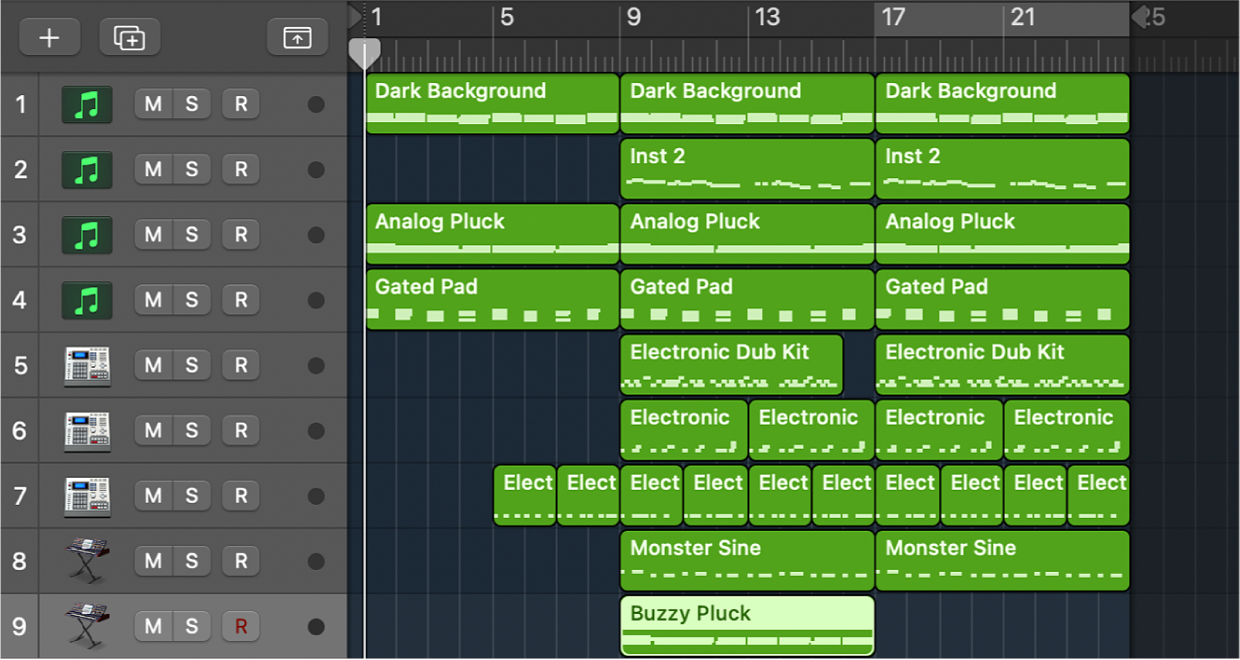Mute track 8 with its M button

click(x=153, y=560)
